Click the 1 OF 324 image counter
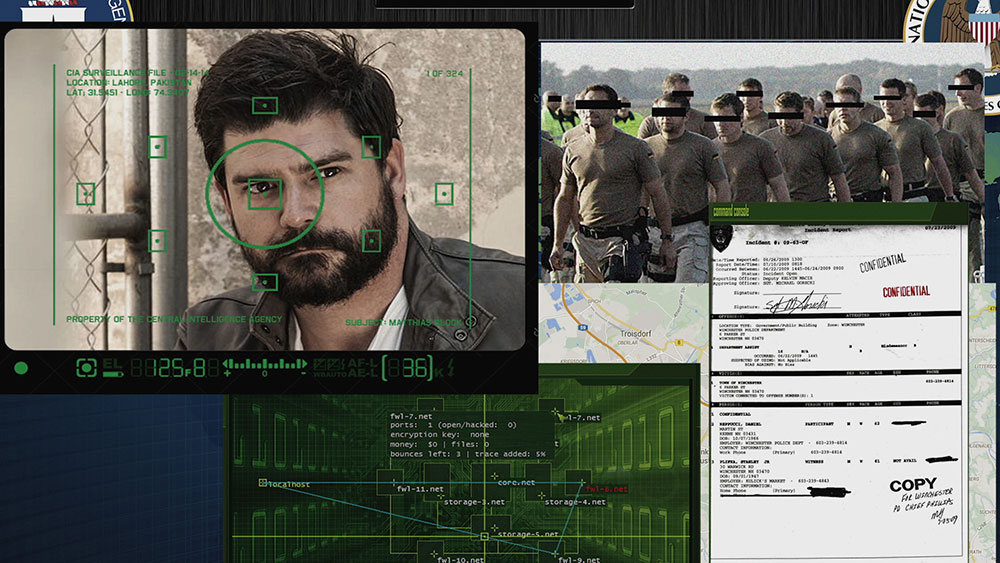 (445, 73)
